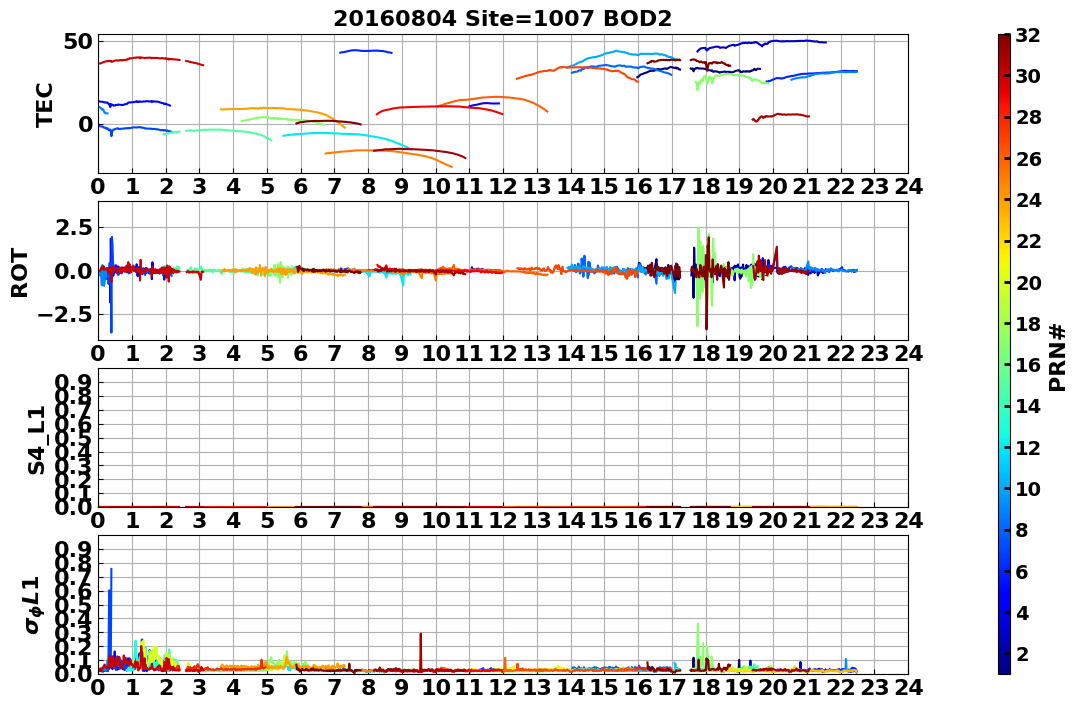This screenshot has width=1077, height=709.
Task: Click the S4_L1 y-axis label
Action: click(37, 440)
